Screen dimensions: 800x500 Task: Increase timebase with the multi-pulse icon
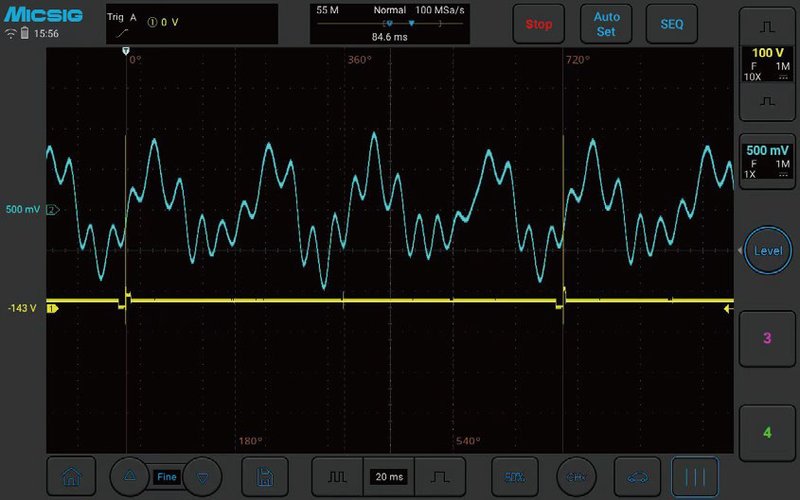pos(337,477)
